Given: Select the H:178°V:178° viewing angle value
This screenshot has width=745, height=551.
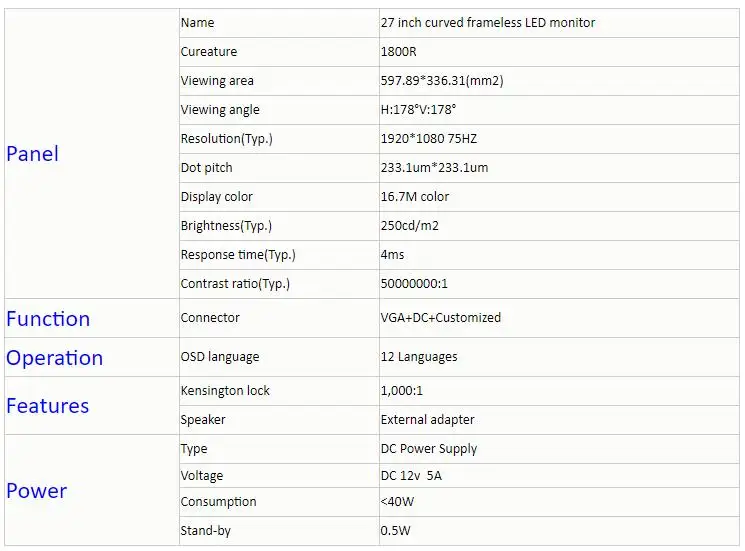Looking at the screenshot, I should pos(418,110).
